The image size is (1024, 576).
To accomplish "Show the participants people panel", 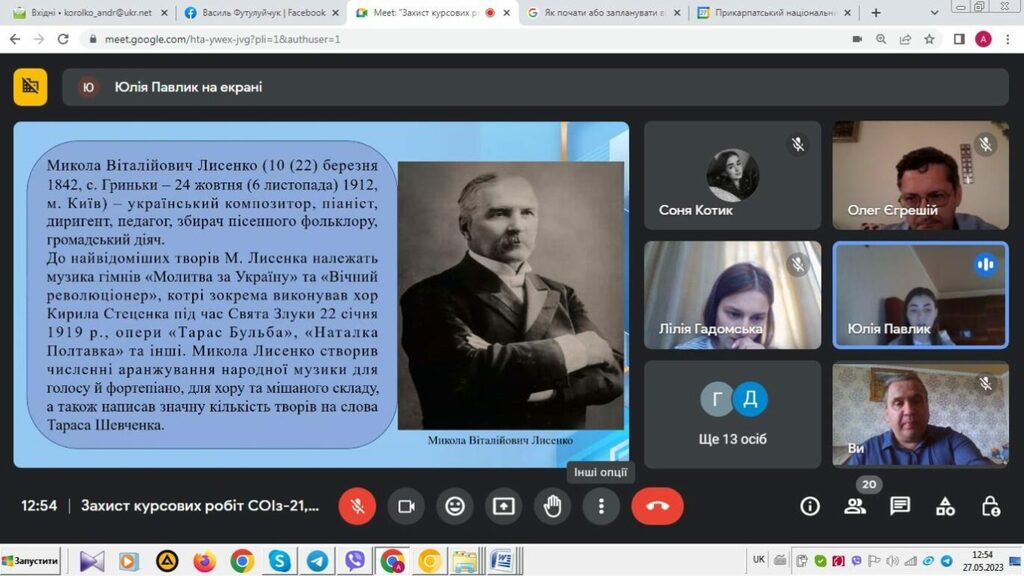I will 855,506.
